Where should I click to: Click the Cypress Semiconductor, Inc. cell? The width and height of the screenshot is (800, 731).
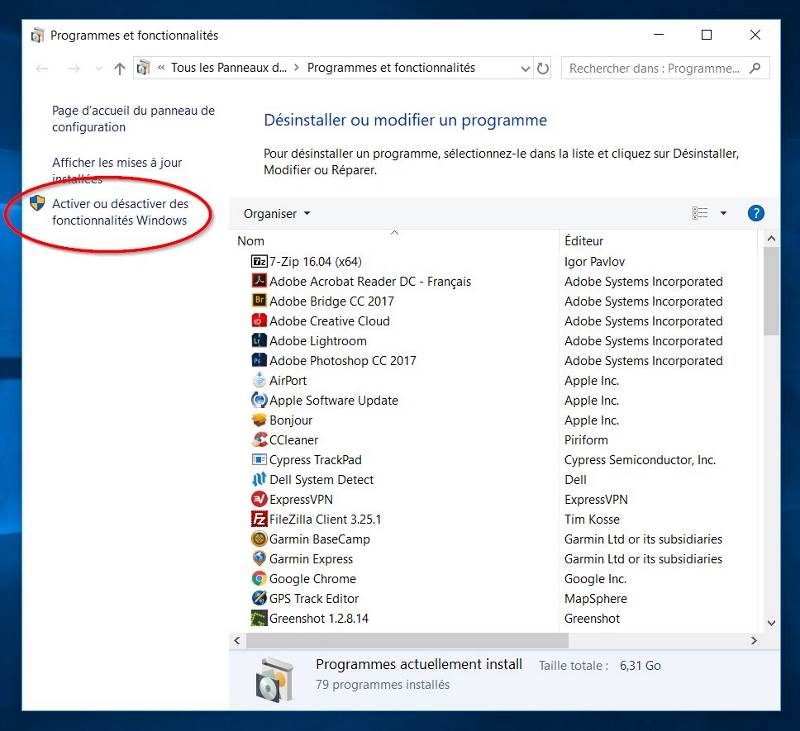[640, 460]
